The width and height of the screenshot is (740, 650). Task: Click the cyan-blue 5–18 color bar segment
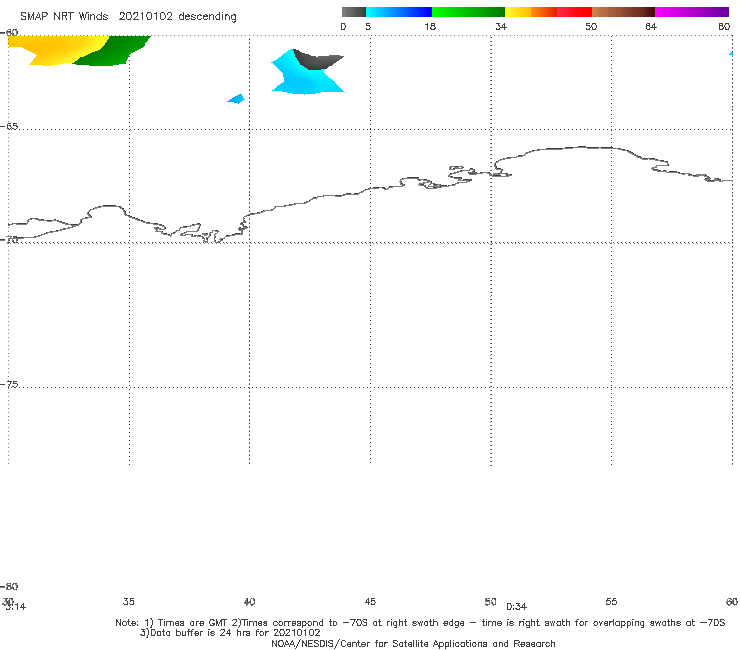click(x=399, y=12)
